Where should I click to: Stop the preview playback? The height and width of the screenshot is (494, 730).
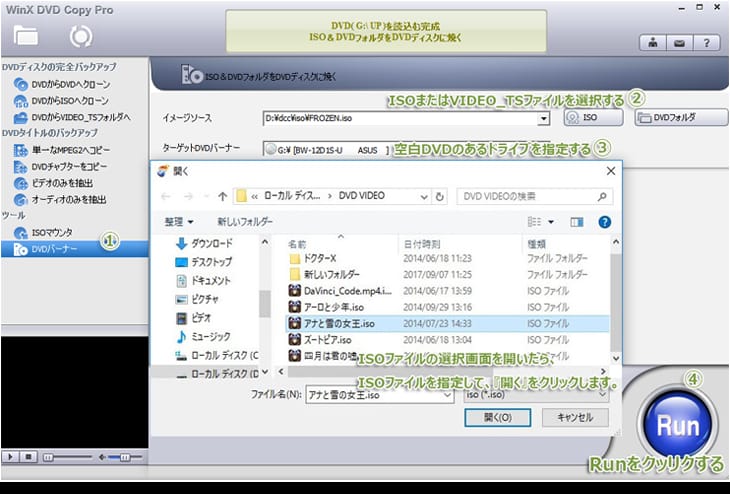coord(28,457)
